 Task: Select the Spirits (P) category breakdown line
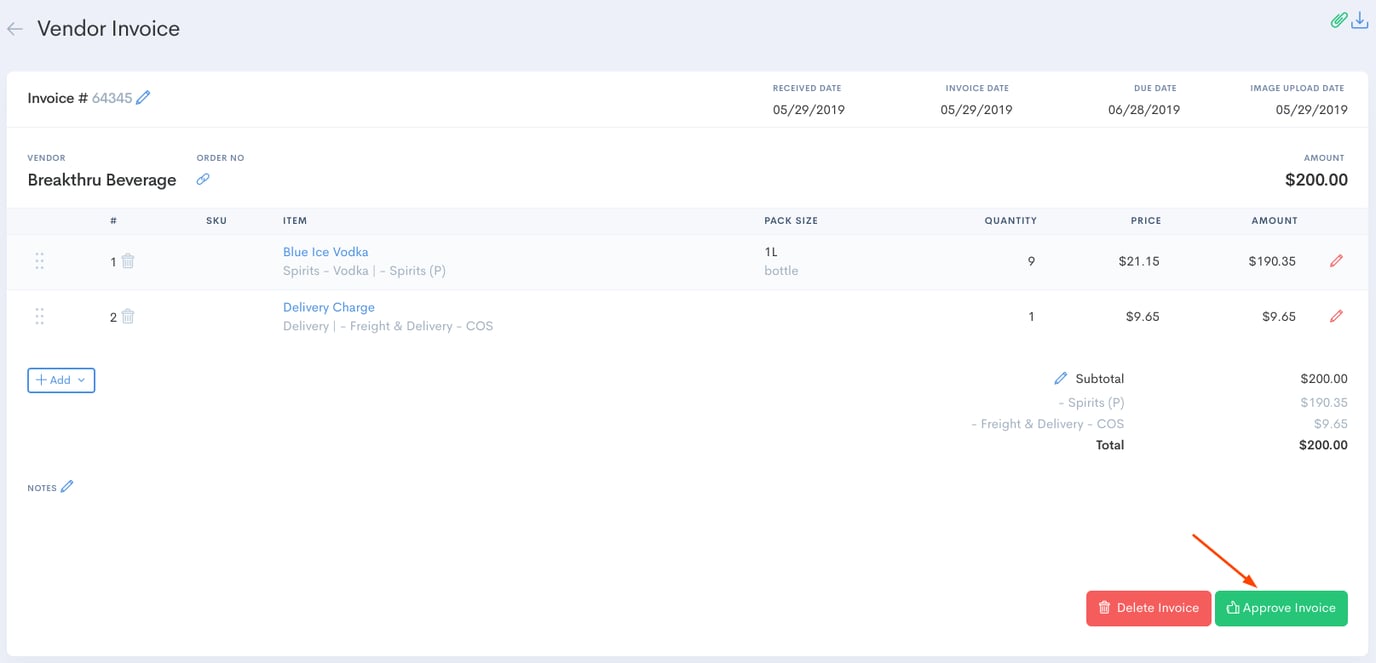coord(1091,402)
